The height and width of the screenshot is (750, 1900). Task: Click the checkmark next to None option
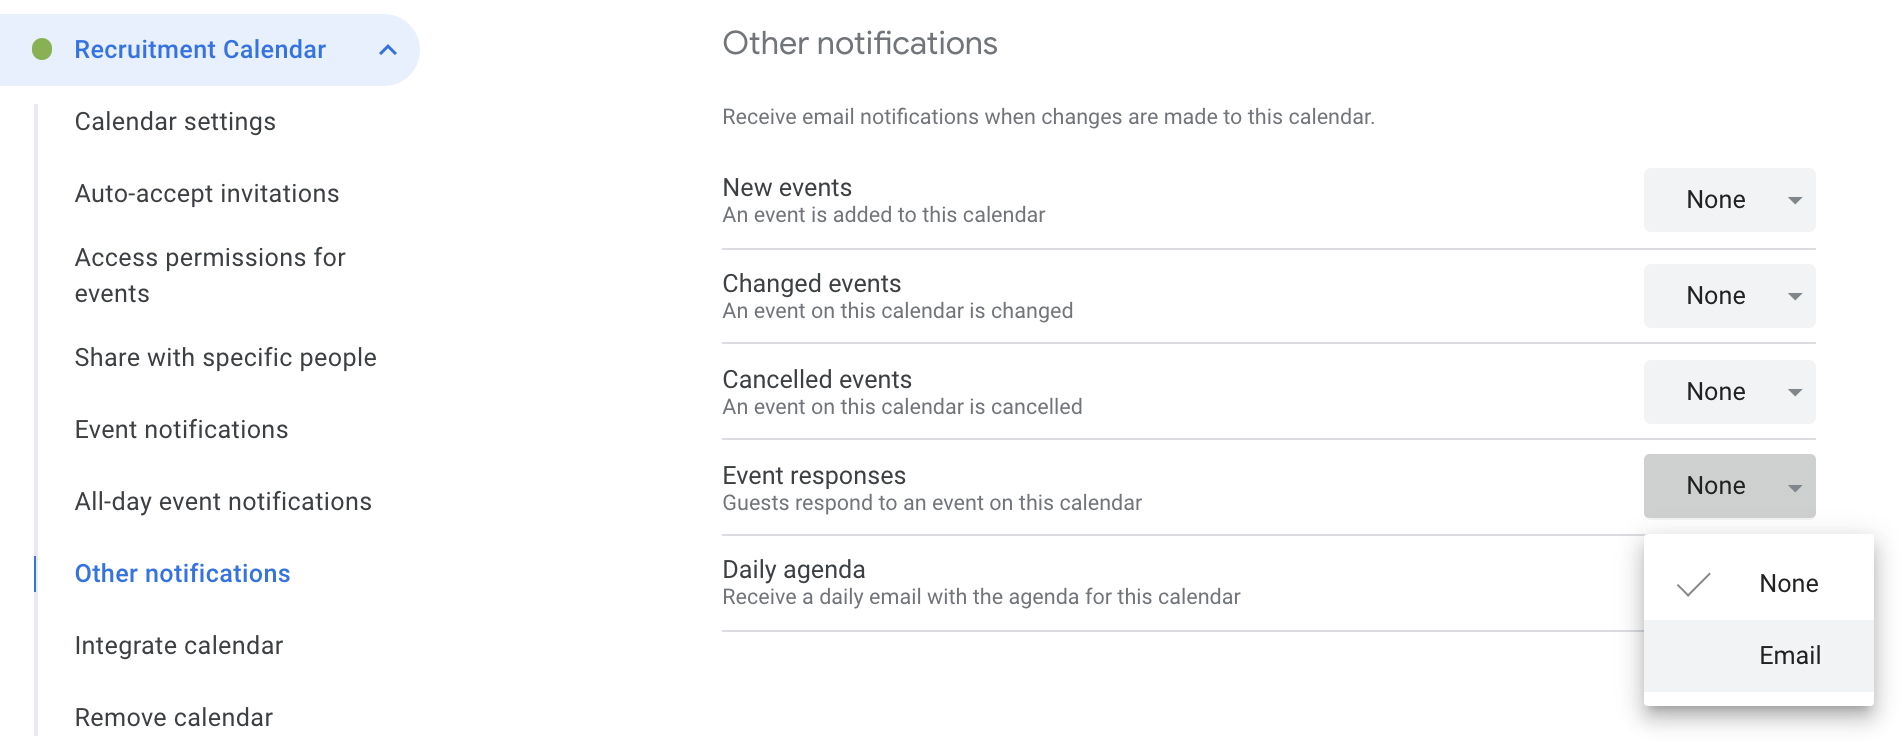(1694, 583)
